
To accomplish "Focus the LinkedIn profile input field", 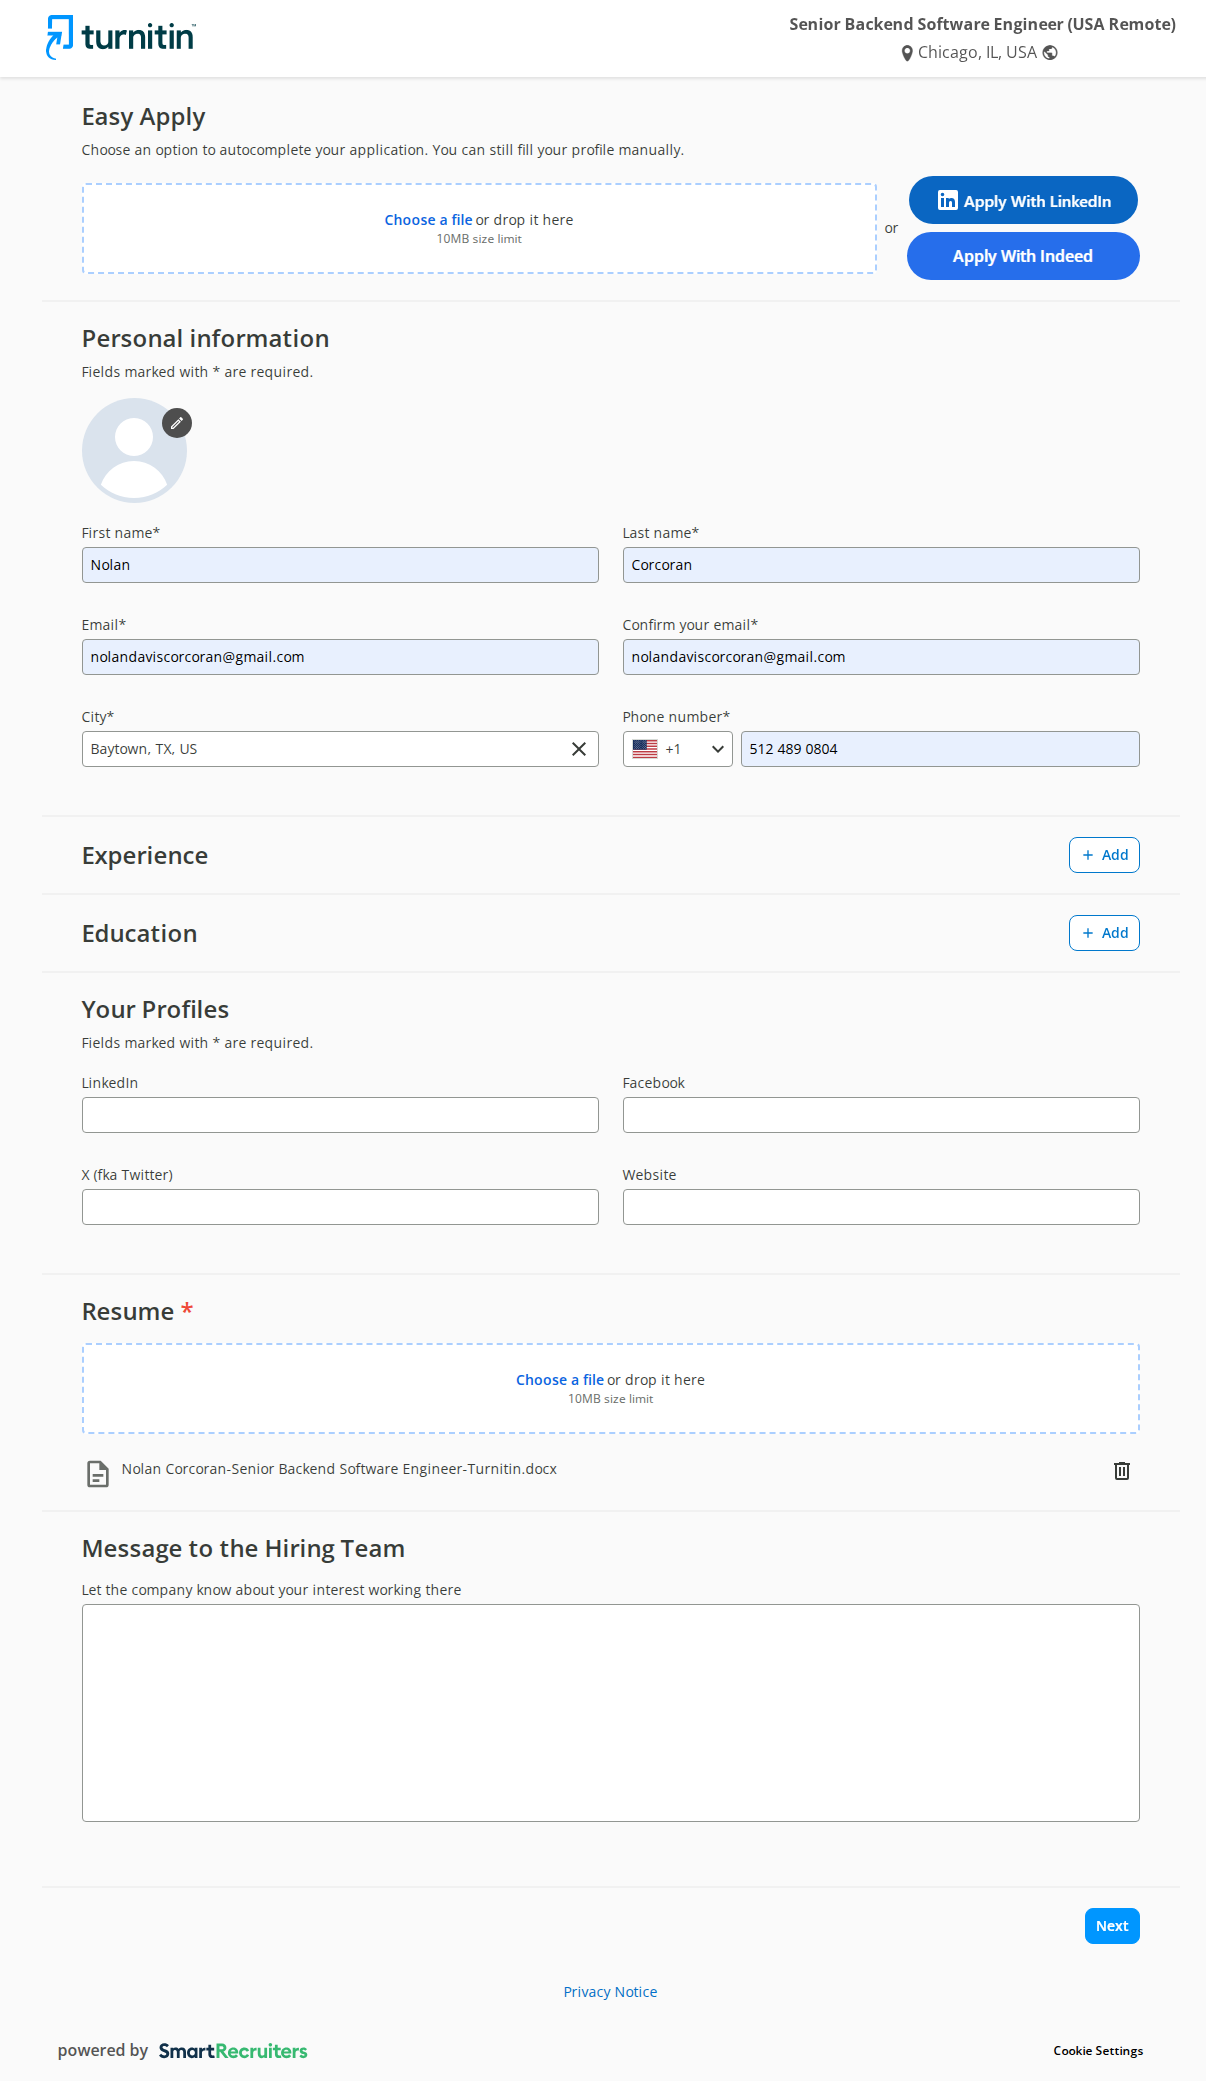I will coord(340,1115).
